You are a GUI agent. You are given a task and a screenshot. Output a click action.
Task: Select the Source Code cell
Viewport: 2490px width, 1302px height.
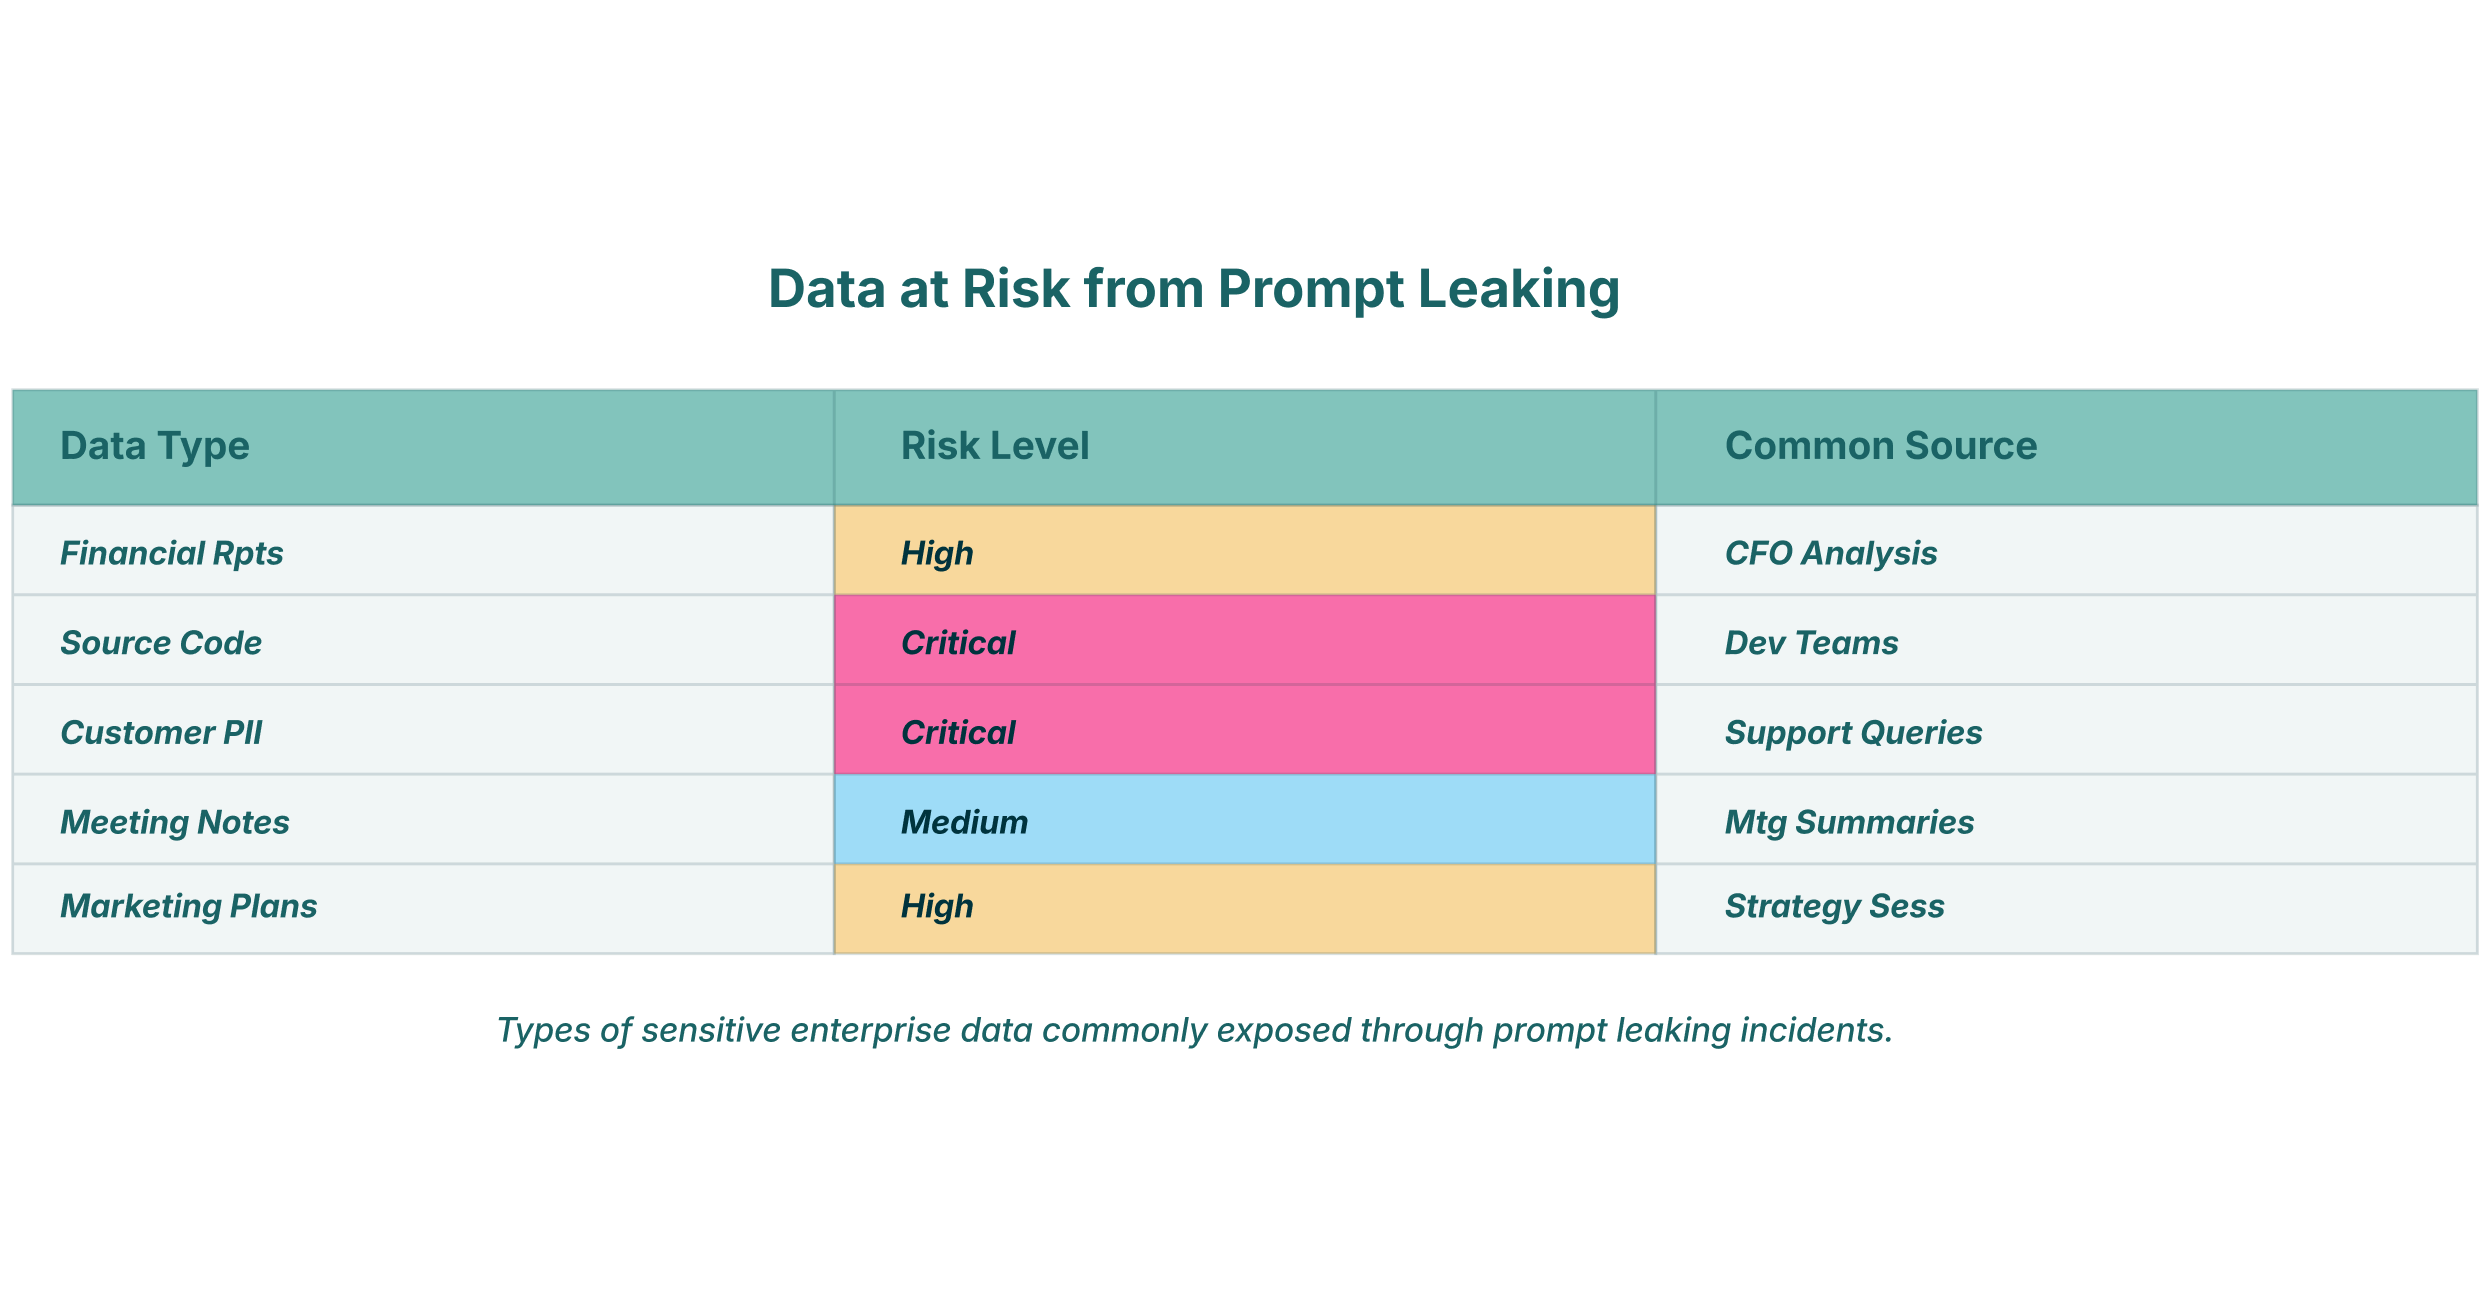pos(161,643)
